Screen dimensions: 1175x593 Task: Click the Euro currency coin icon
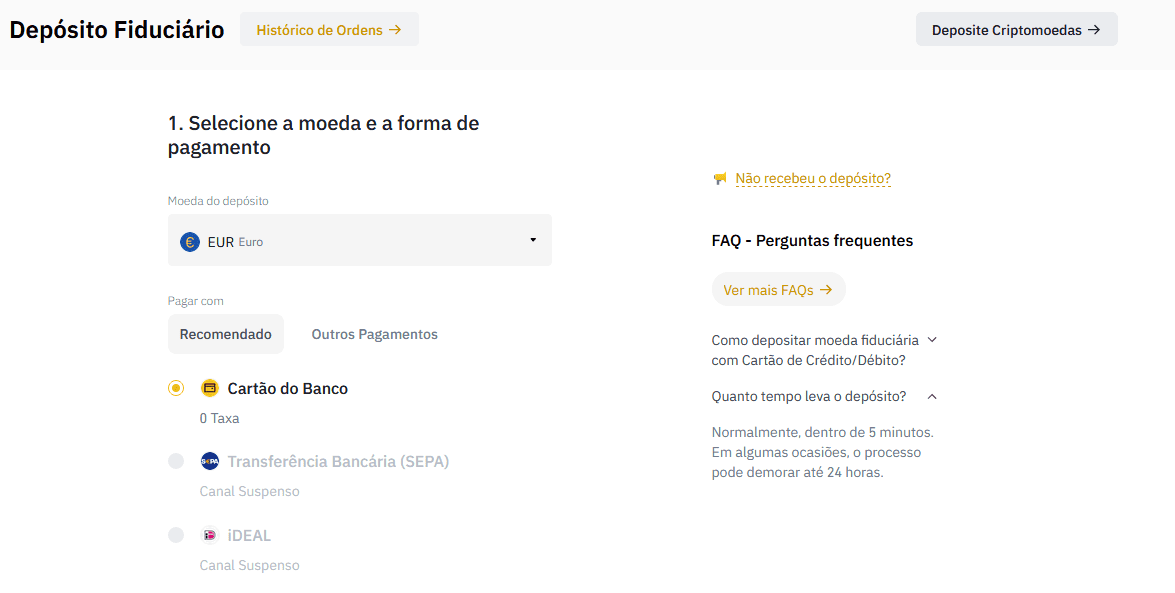coord(190,241)
